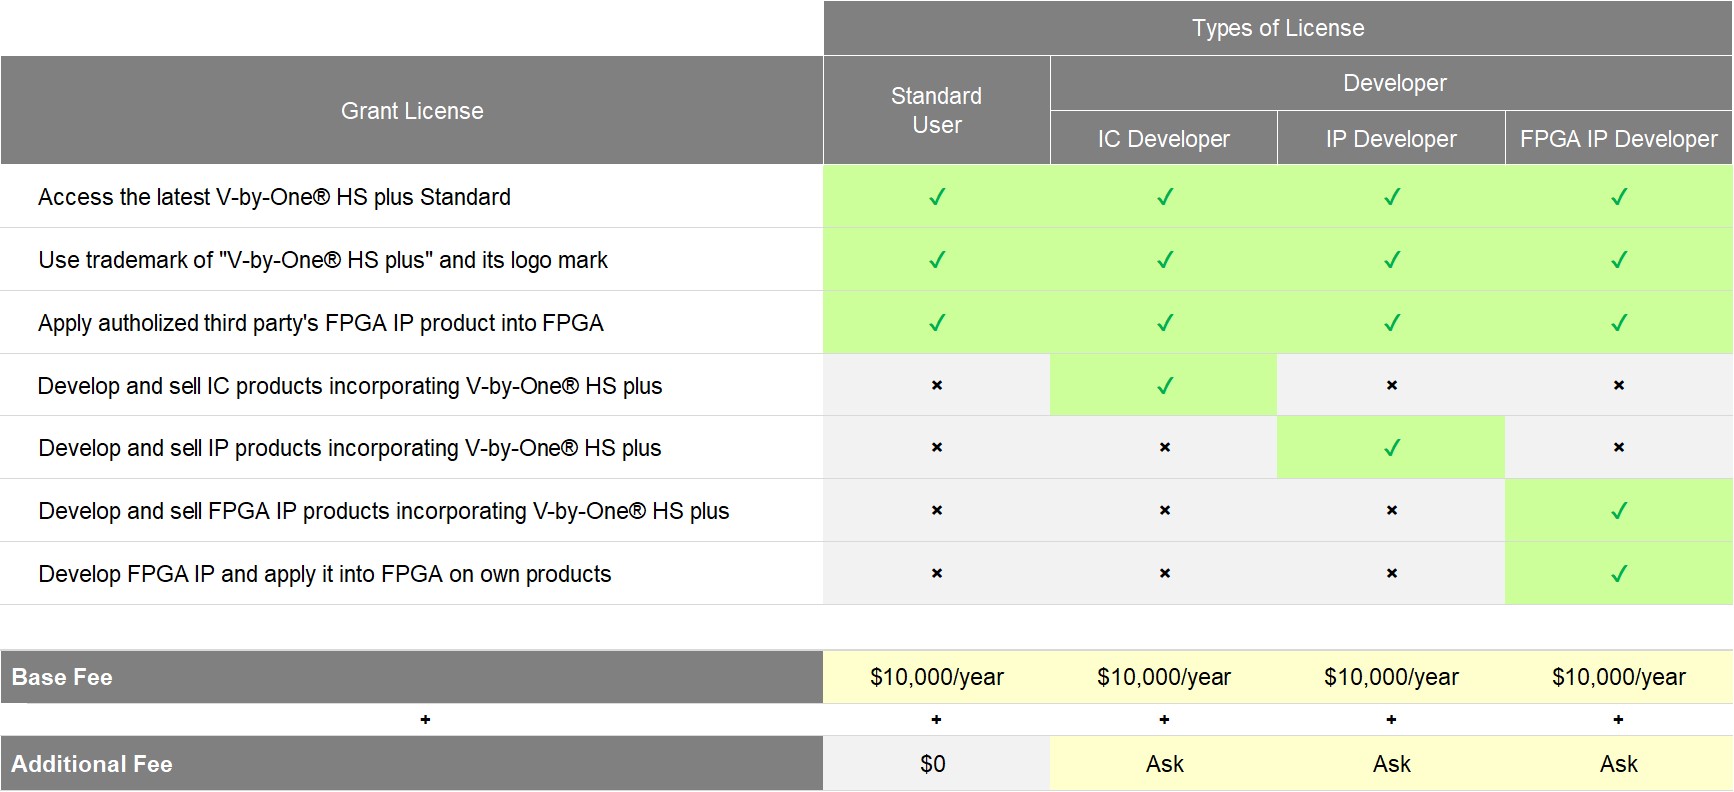Click IC Developer checkmark in Use trademark row
The width and height of the screenshot is (1734, 792).
1165,260
